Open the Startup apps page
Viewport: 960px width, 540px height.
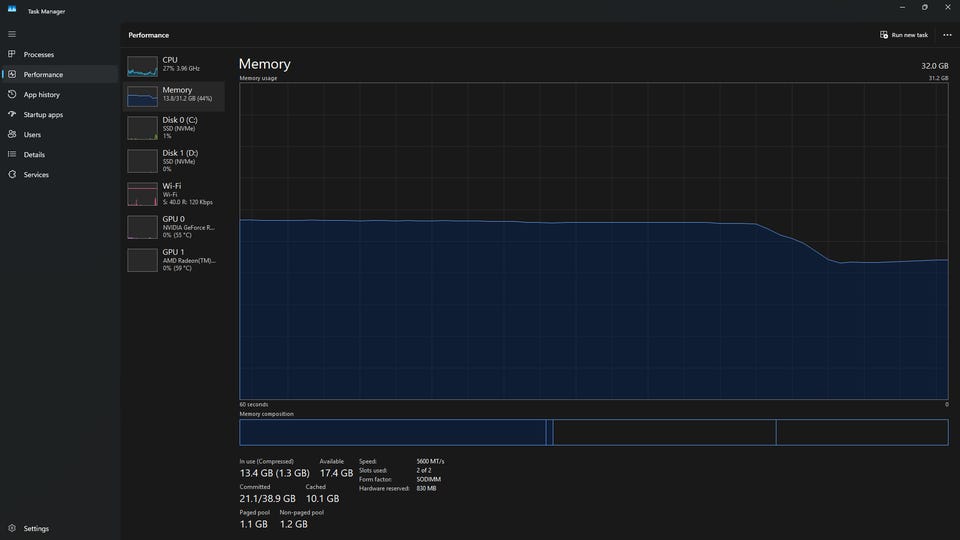tap(59, 114)
